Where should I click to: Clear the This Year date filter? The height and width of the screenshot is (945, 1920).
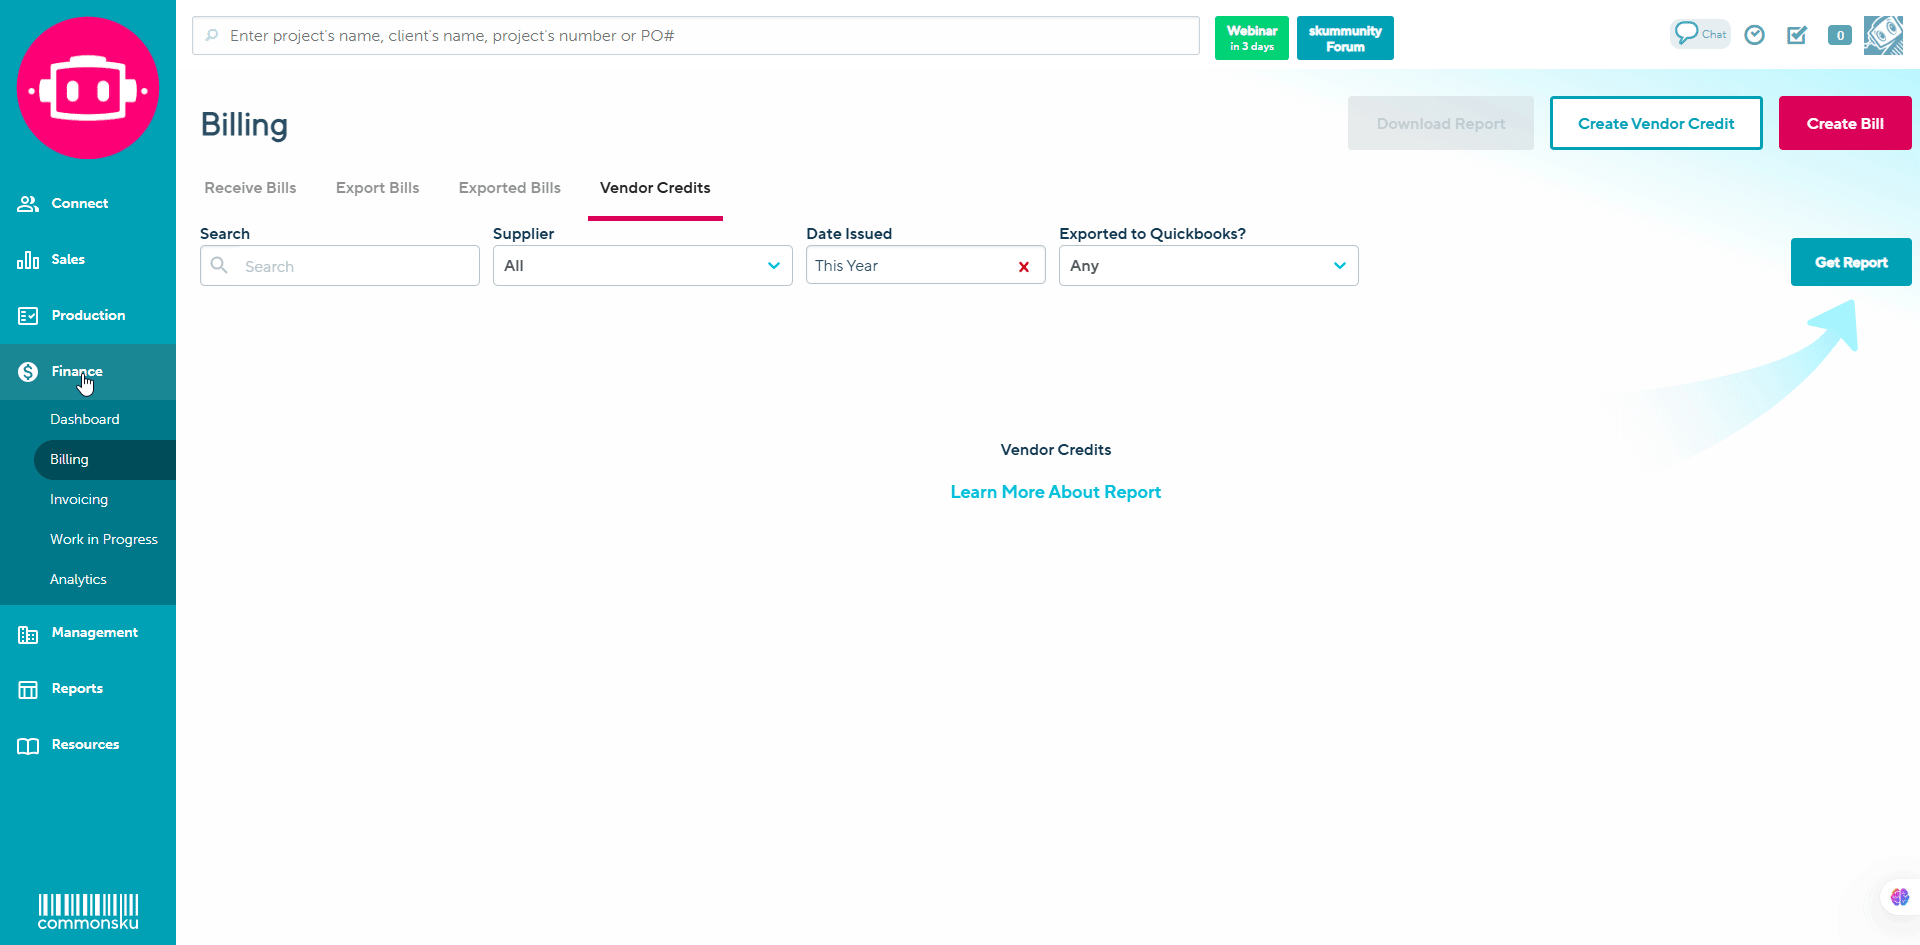pyautogui.click(x=1023, y=267)
